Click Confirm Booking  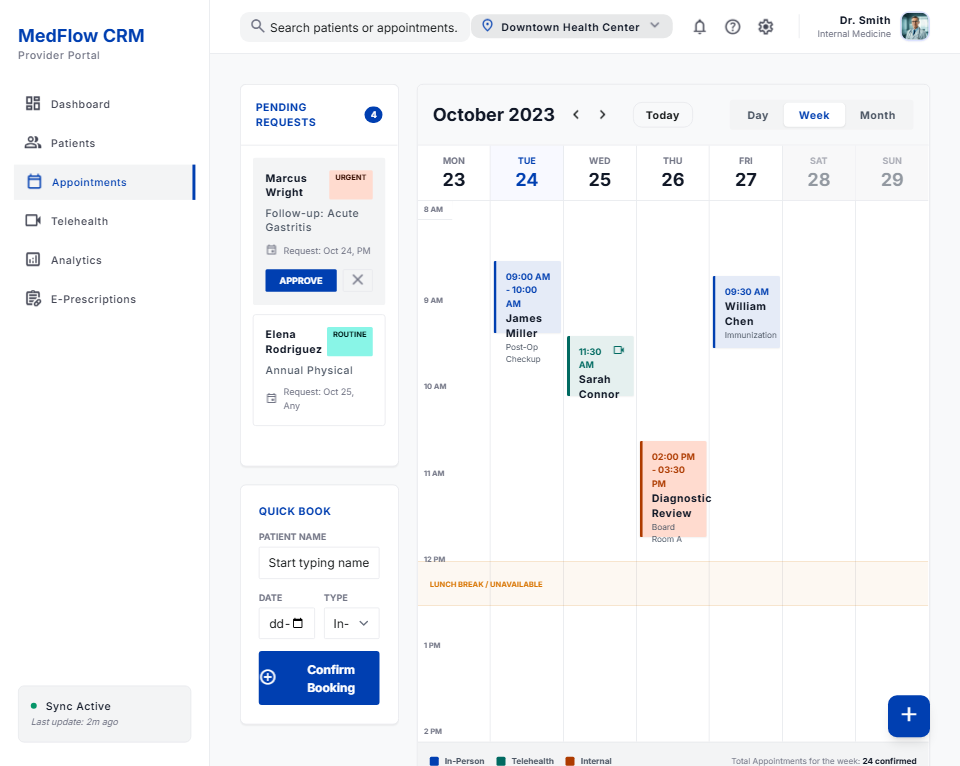point(319,678)
